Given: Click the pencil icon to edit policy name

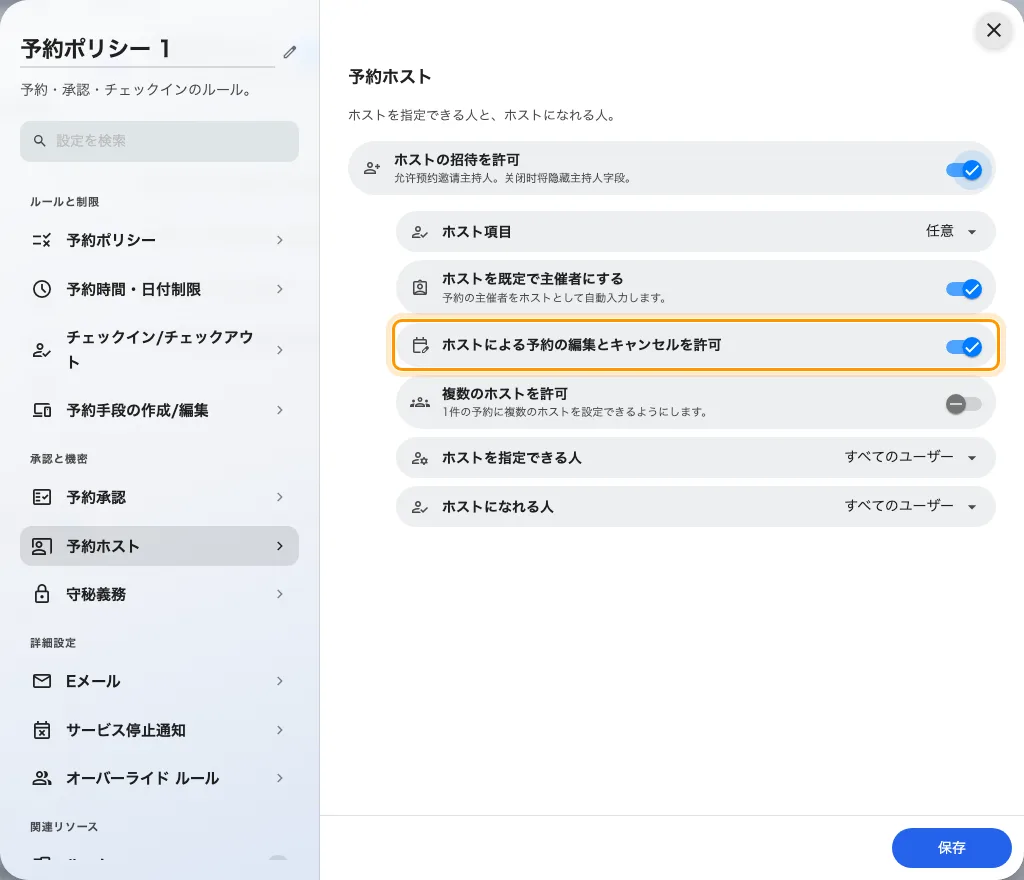Looking at the screenshot, I should point(290,52).
